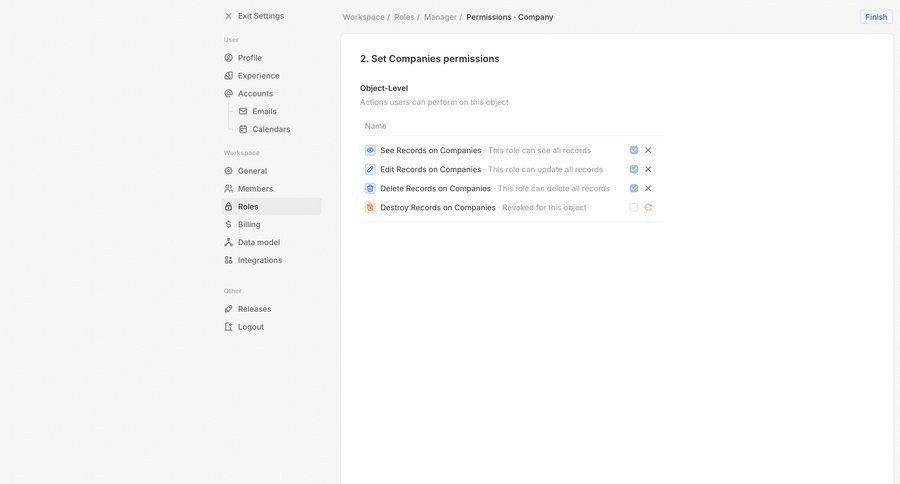900x484 pixels.
Task: Click the Integrations apps icon
Action: (x=228, y=260)
